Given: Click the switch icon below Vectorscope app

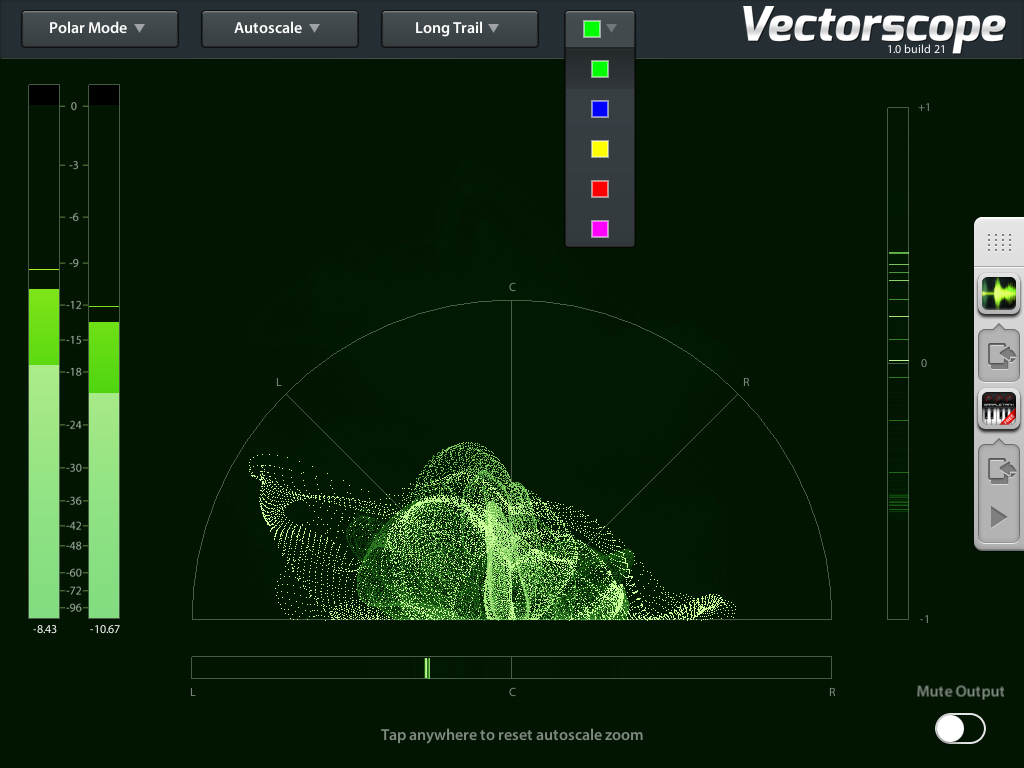Looking at the screenshot, I should 999,353.
